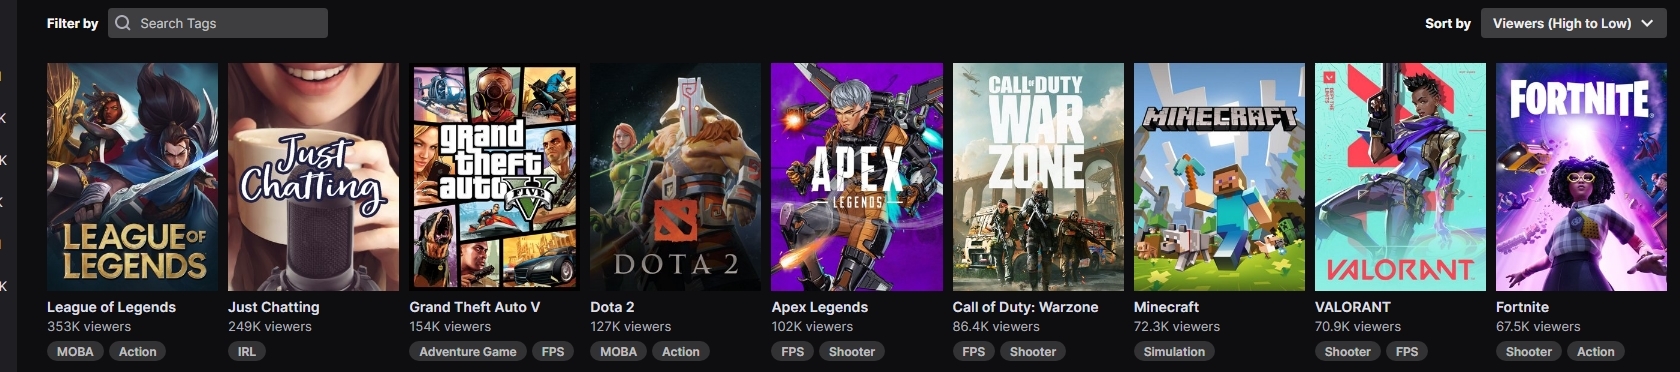Select the Grand Theft Auto V box art
The image size is (1680, 372).
pyautogui.click(x=494, y=177)
